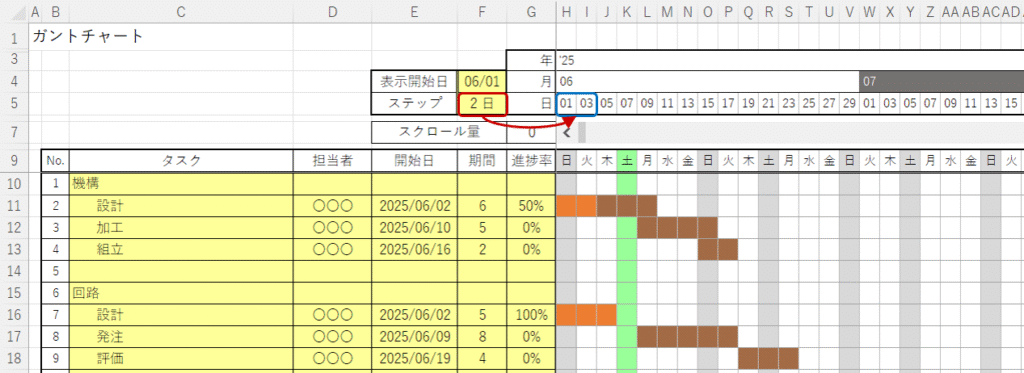
Task: Click the 担当者 header cell
Action: tap(332, 161)
